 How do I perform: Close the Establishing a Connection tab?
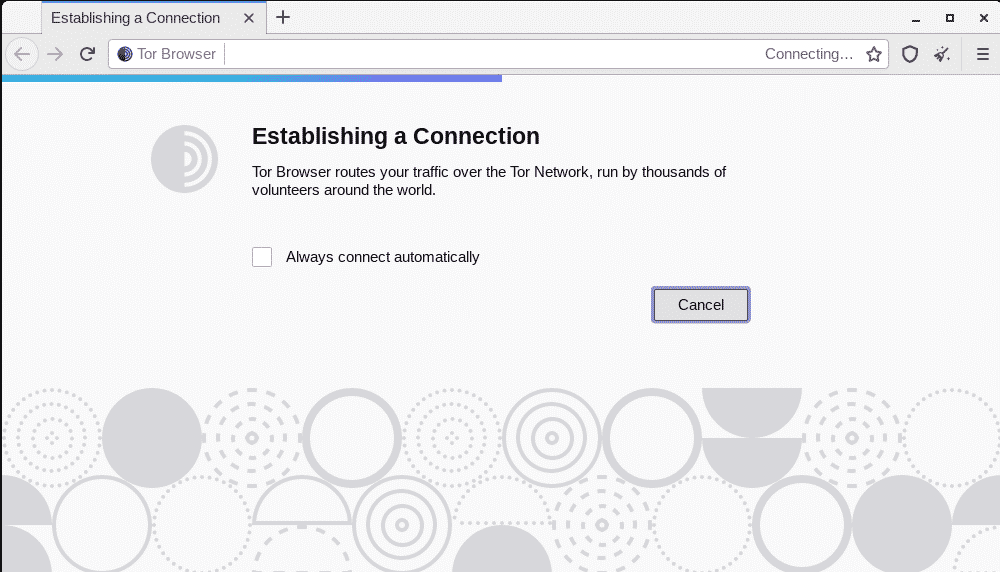tap(249, 18)
